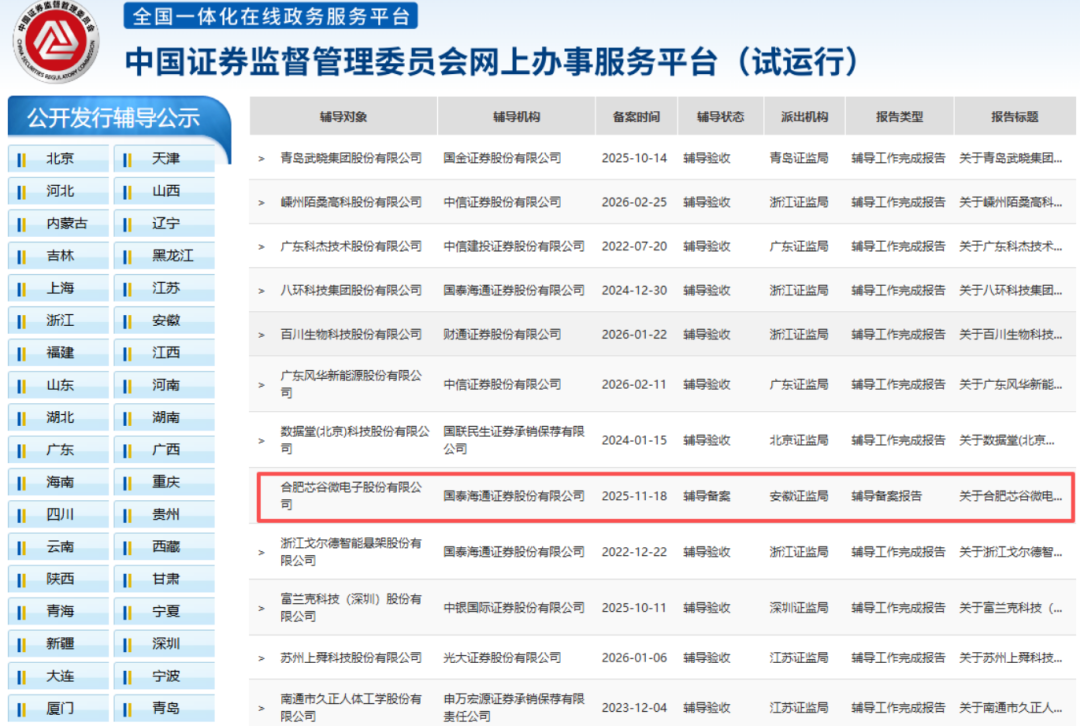Viewport: 1080px width, 726px height.
Task: Go to the 海南 region
Action: (x=59, y=482)
